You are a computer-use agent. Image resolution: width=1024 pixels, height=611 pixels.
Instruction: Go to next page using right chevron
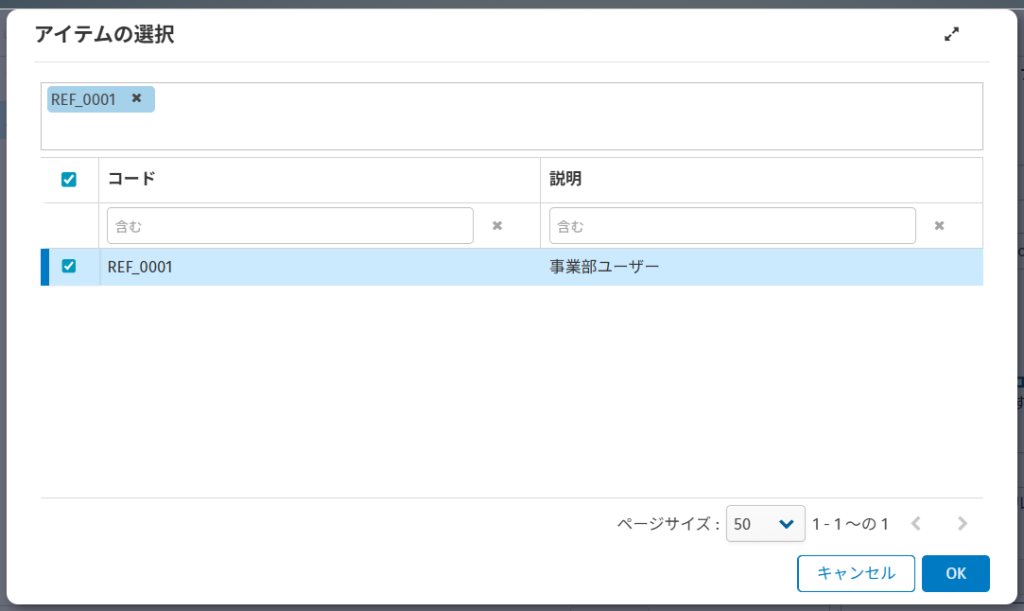[x=962, y=523]
